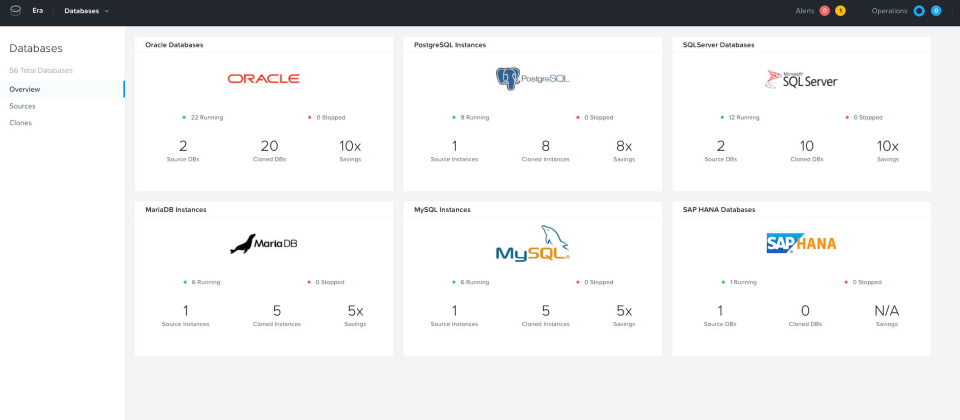Click Oracle 0 Stopped status

326,118
